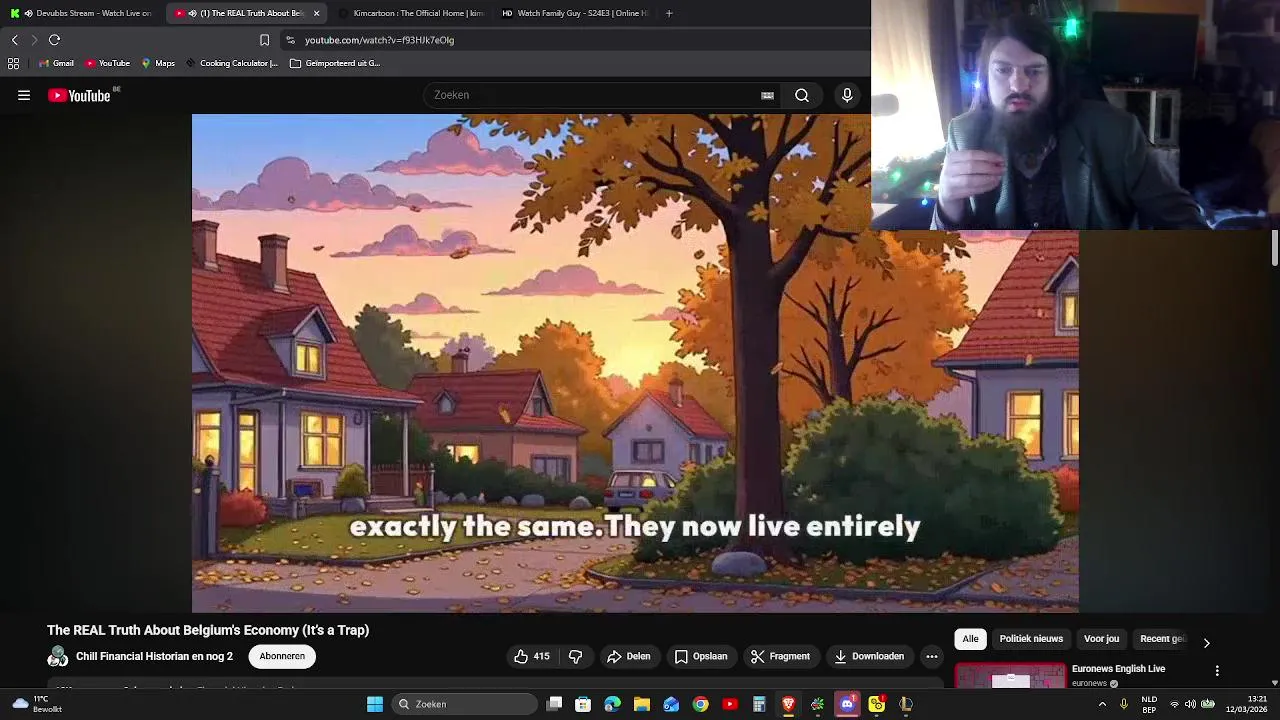Open the browser apps grid icon
This screenshot has width=1280, height=720.
[13, 63]
